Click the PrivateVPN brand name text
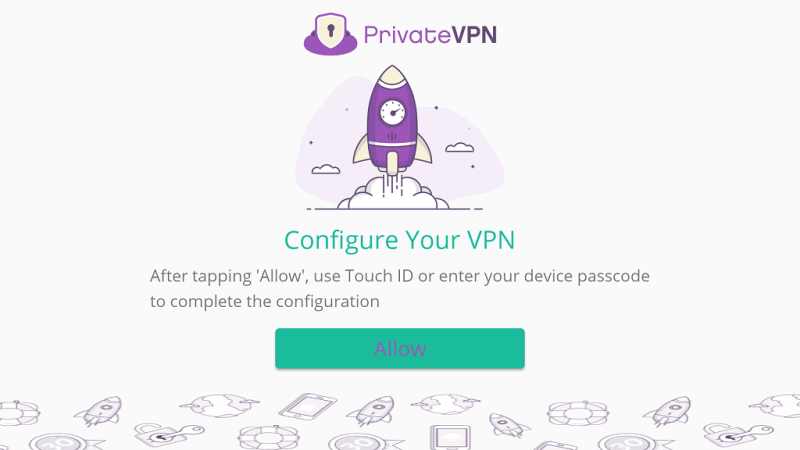 point(430,35)
